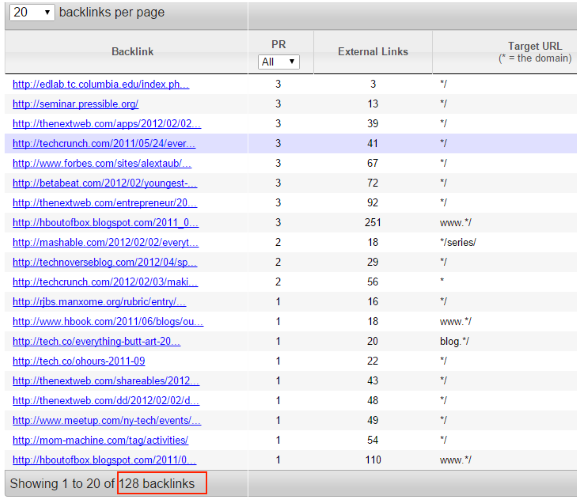The width and height of the screenshot is (577, 500).
Task: Open the technoverseblog.com link
Action: click(105, 262)
